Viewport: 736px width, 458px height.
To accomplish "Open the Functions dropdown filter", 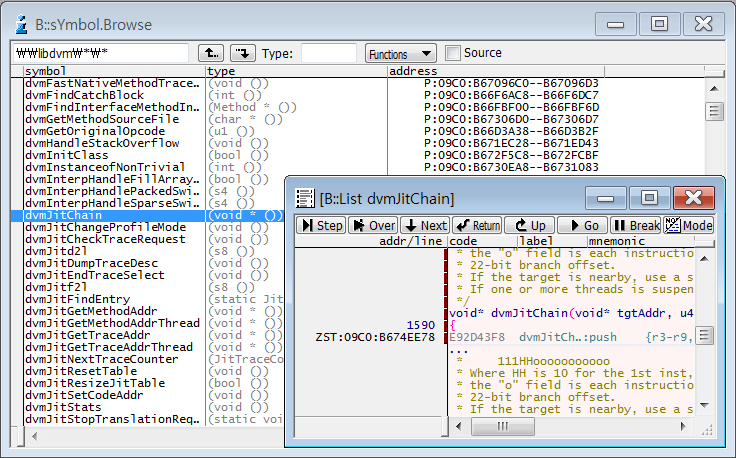I will coord(400,53).
